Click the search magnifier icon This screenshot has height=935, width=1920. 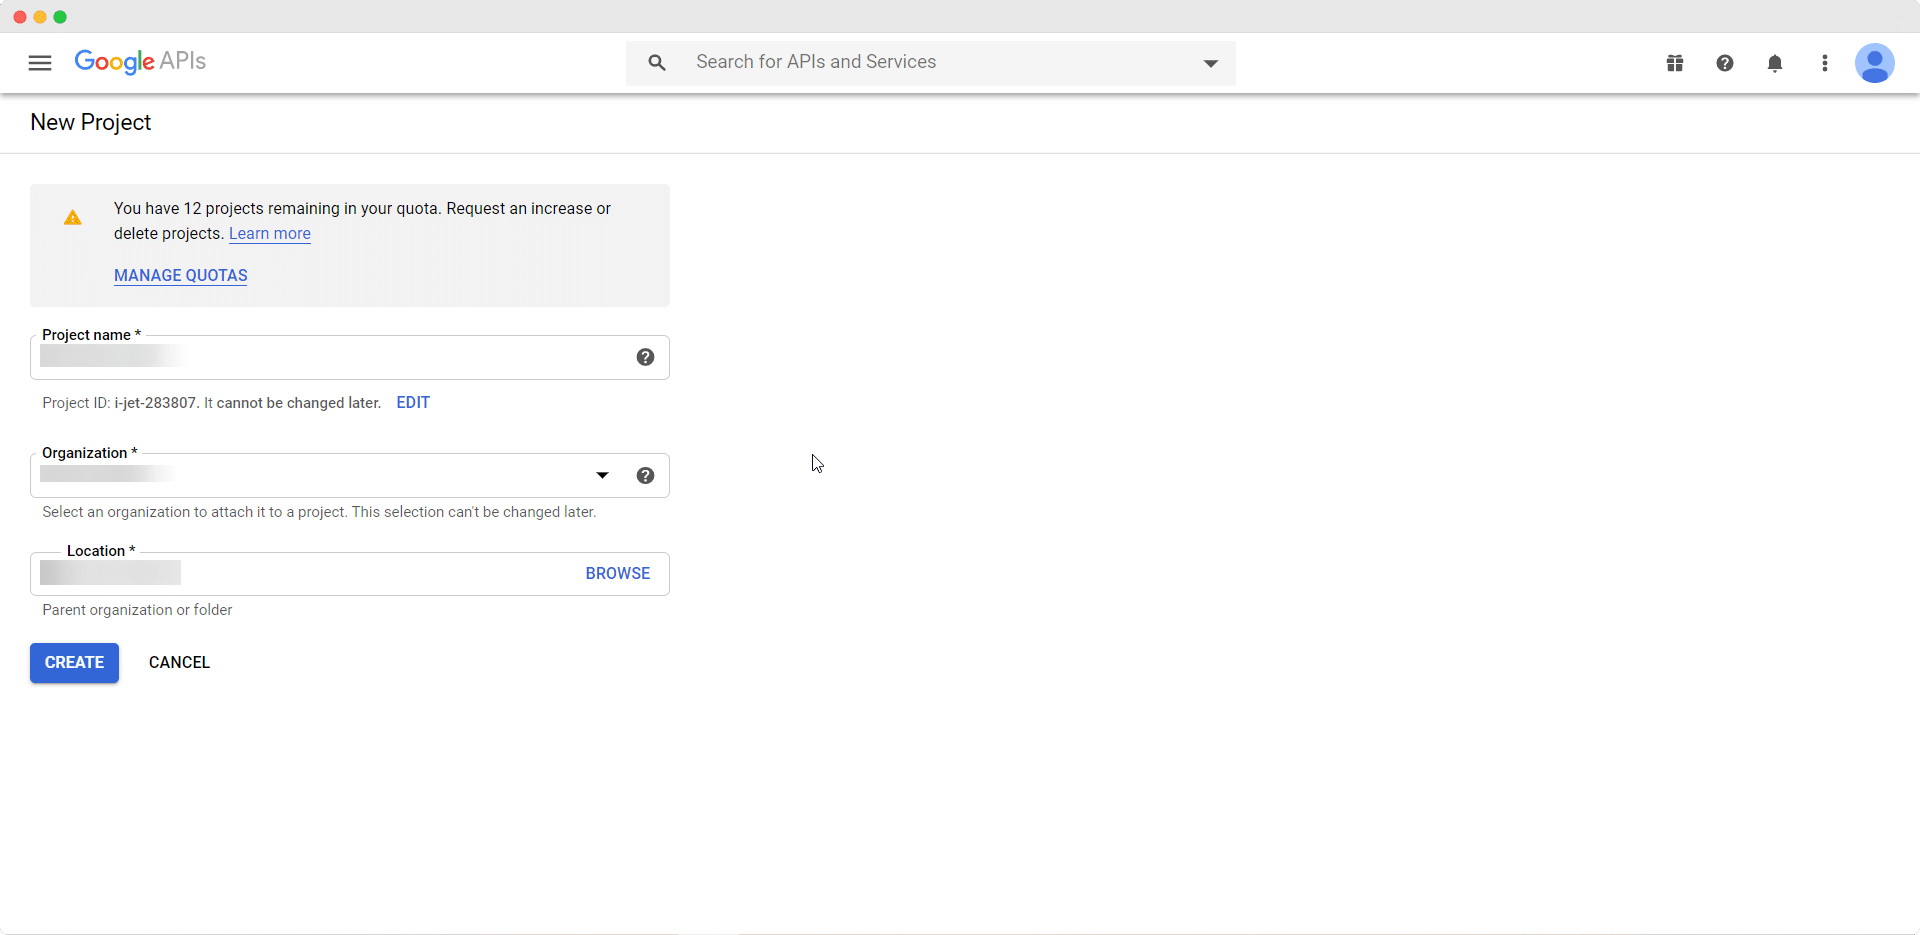[657, 63]
